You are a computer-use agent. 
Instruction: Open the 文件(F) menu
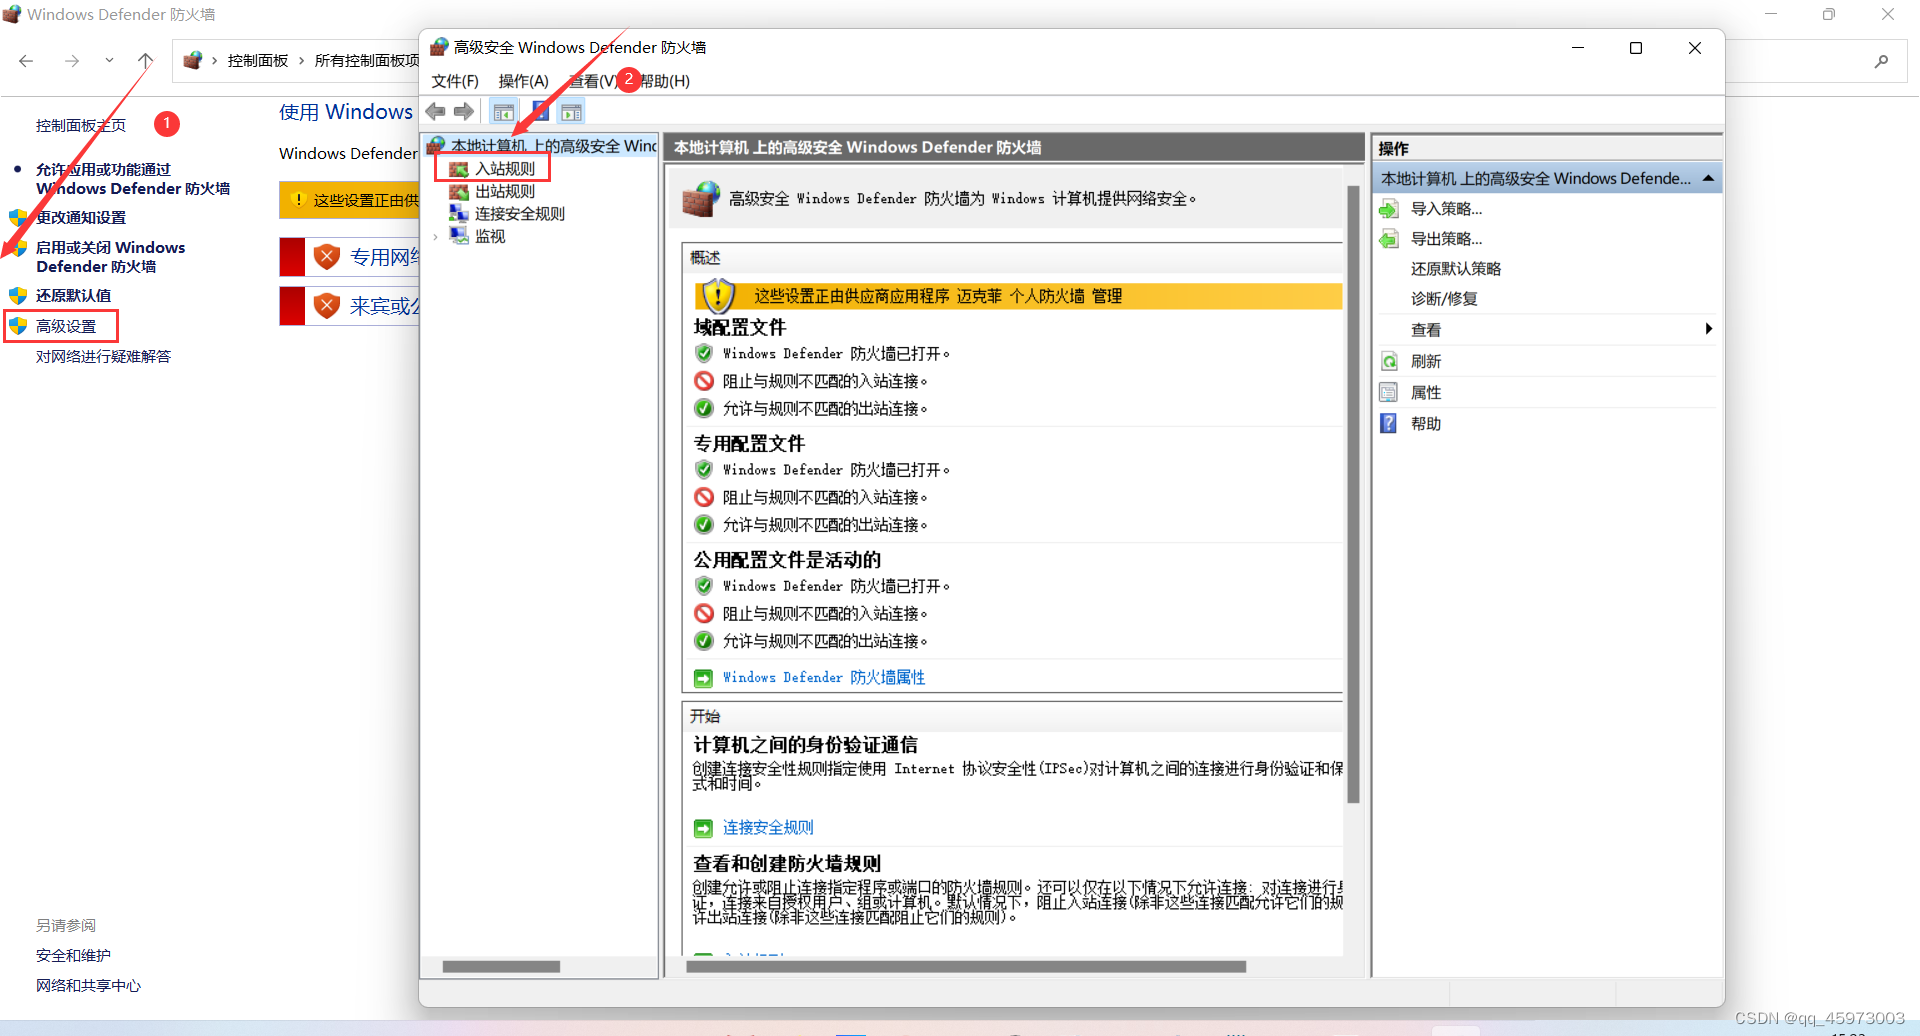455,81
